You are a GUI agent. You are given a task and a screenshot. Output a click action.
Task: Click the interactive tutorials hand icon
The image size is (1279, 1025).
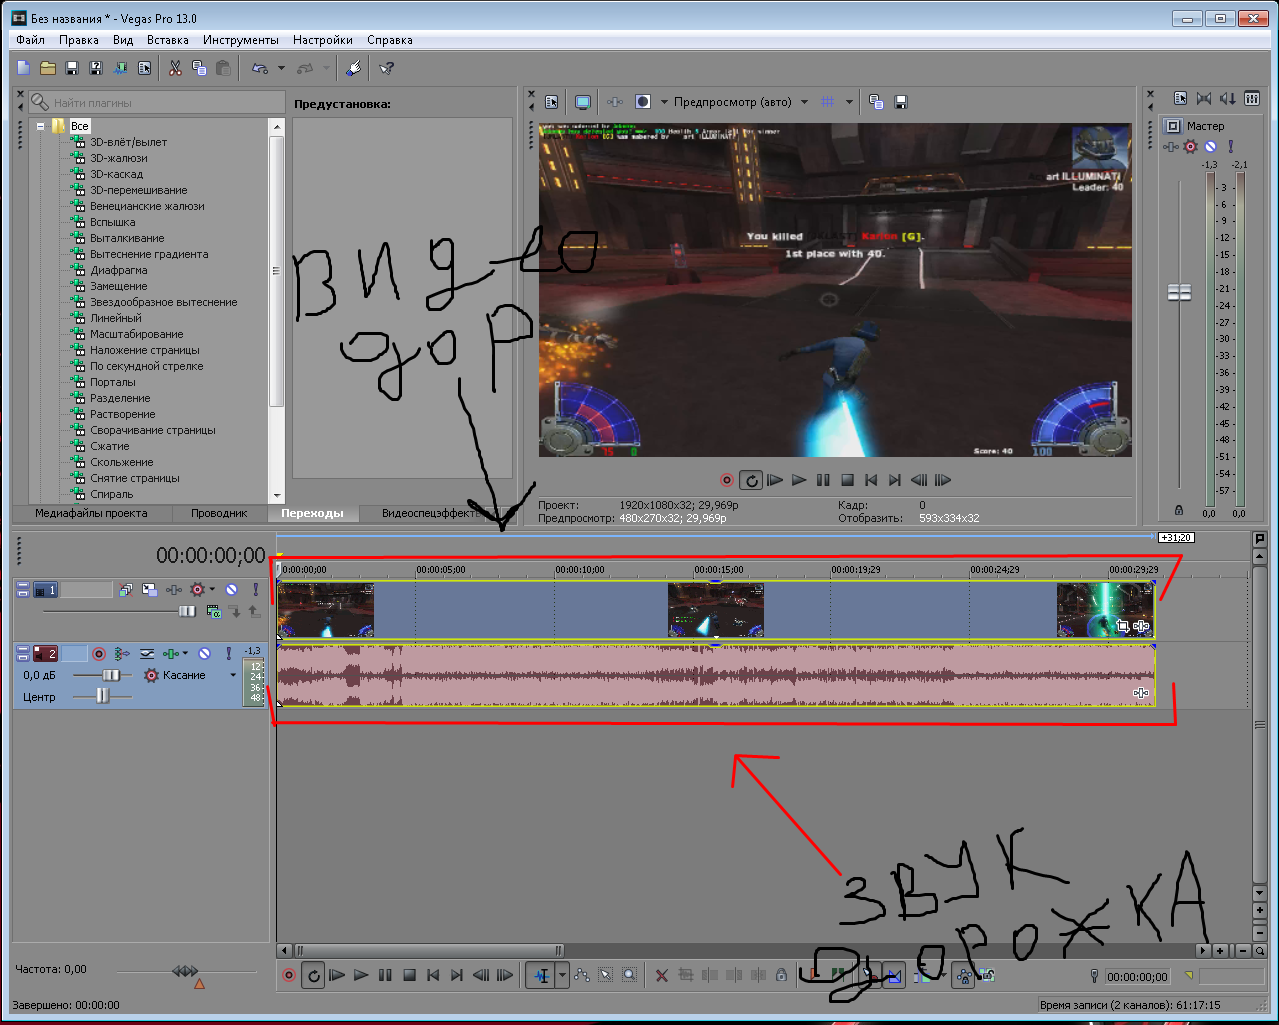(x=353, y=68)
